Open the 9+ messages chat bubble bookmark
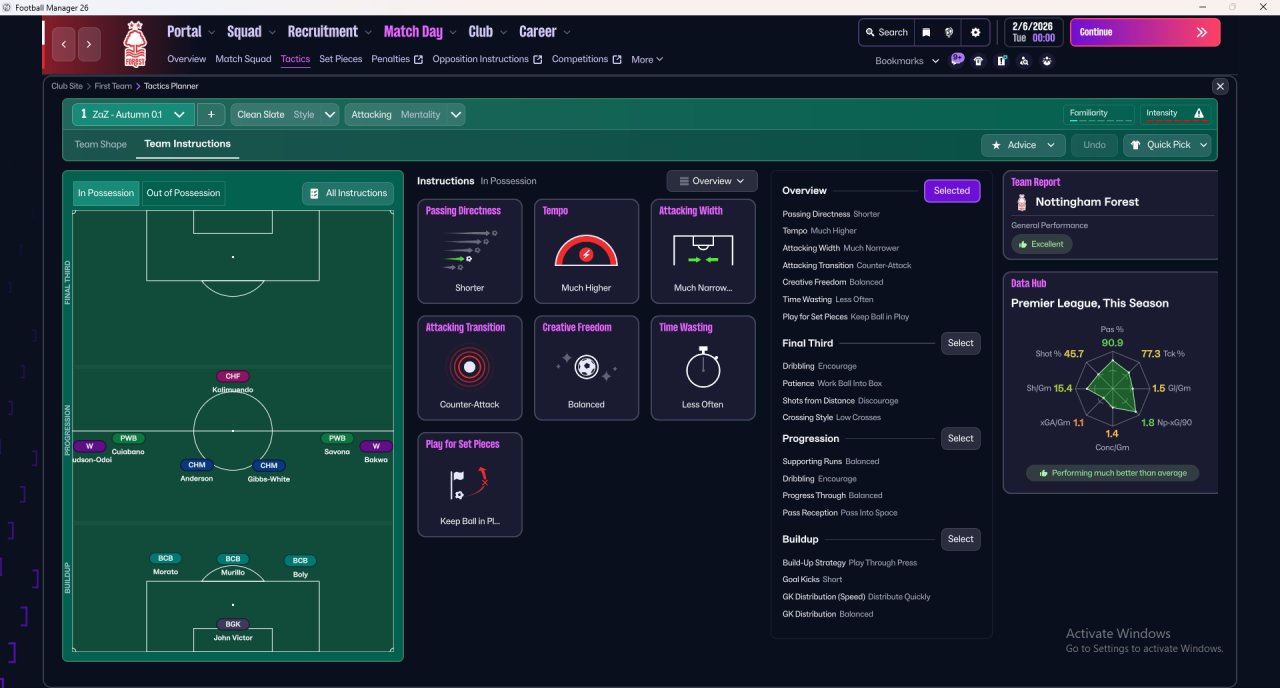 click(x=957, y=60)
